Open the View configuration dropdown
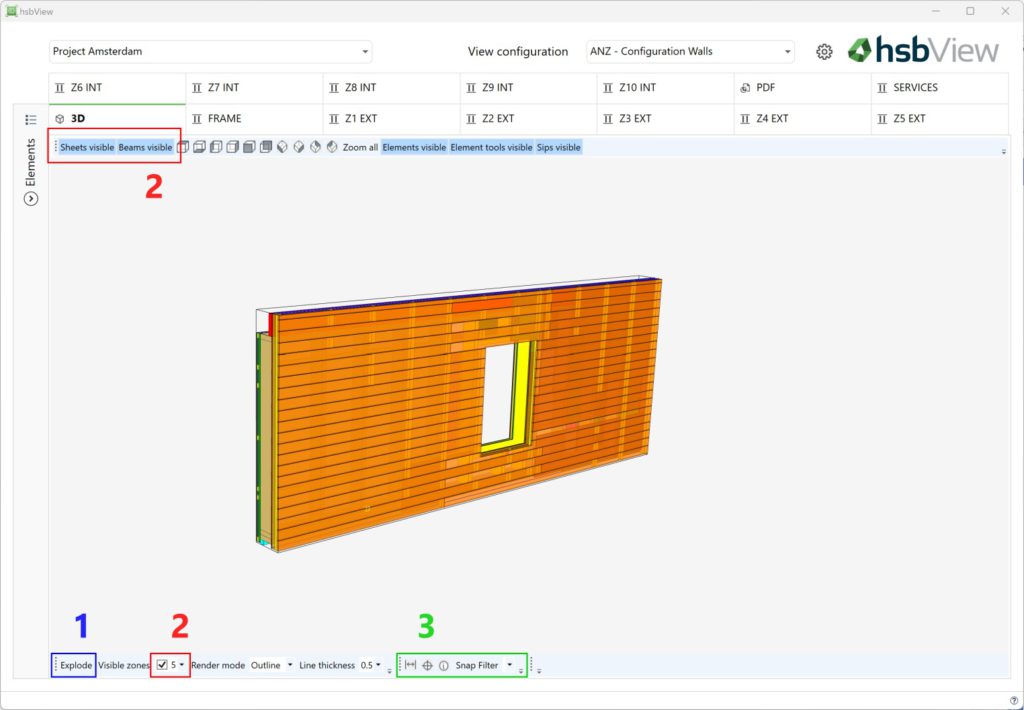Viewport: 1024px width, 710px height. (690, 52)
